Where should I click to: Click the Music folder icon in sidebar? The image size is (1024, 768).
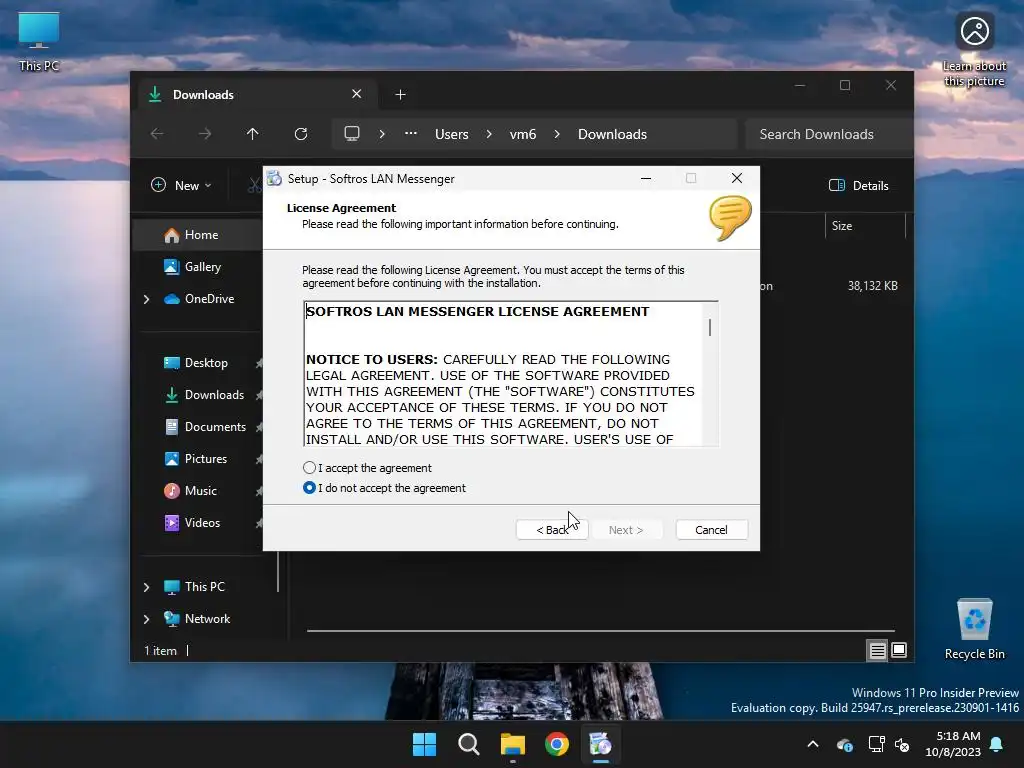pyautogui.click(x=172, y=490)
